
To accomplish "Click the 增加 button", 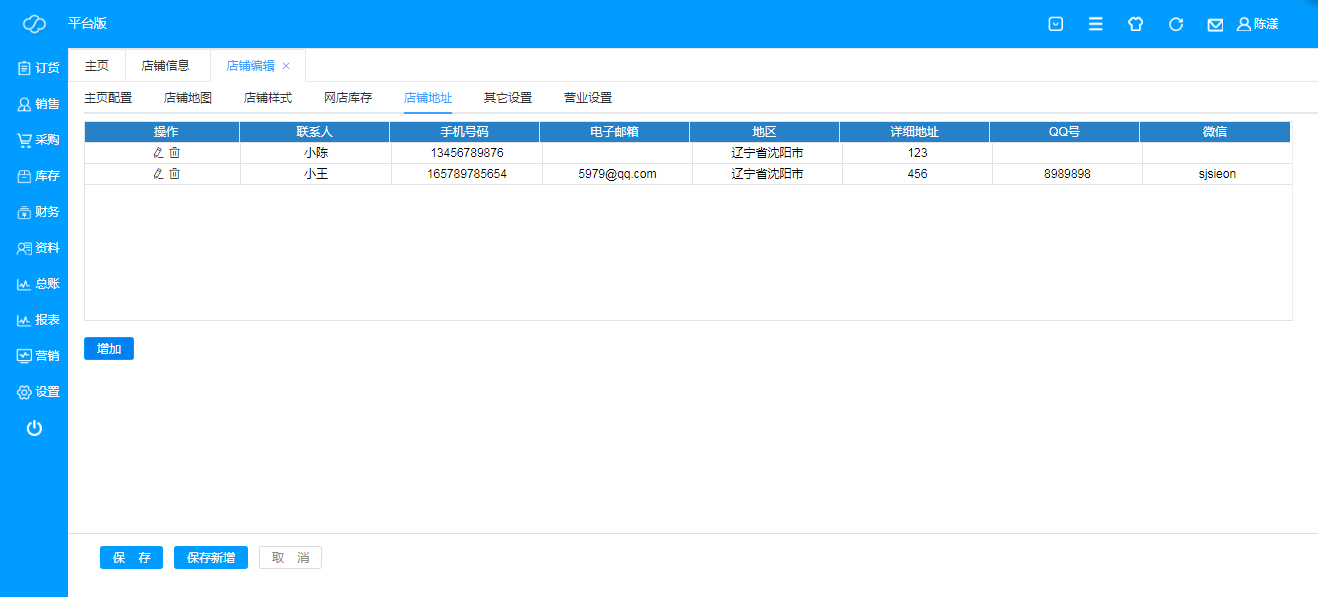I will (109, 349).
